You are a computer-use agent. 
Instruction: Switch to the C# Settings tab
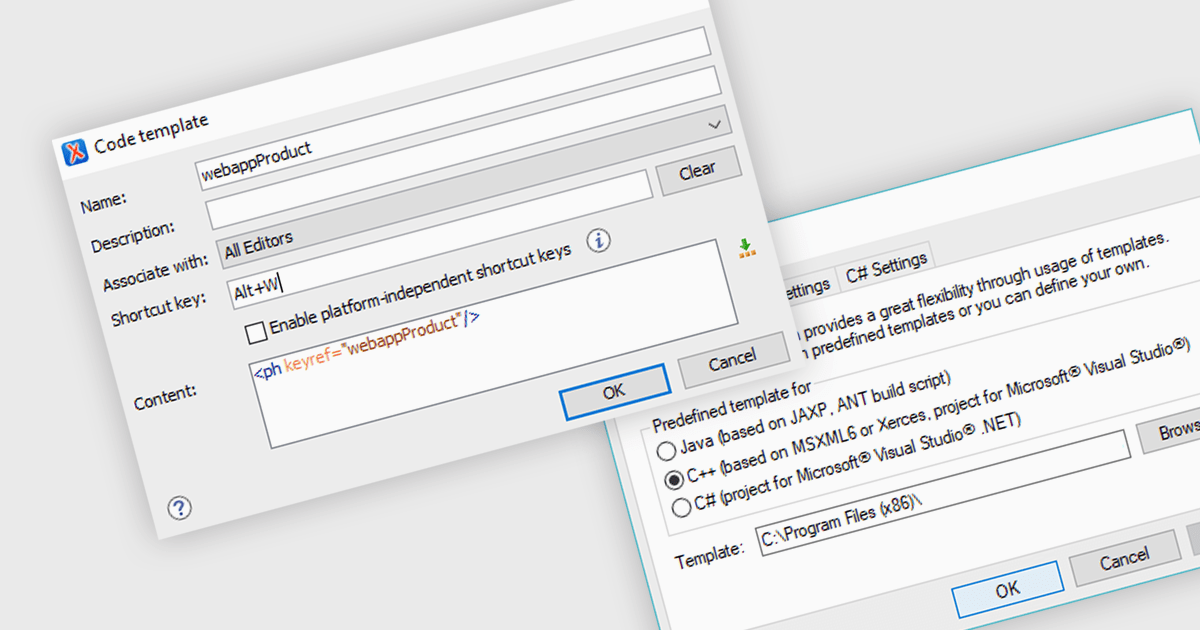[885, 265]
